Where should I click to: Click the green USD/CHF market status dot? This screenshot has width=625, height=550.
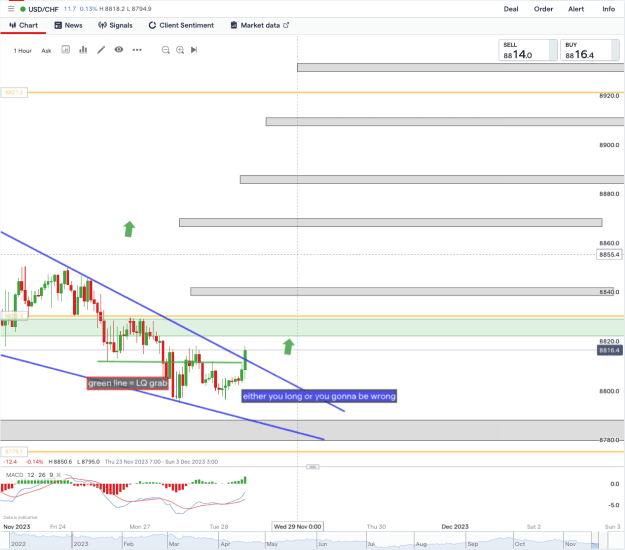pos(23,9)
